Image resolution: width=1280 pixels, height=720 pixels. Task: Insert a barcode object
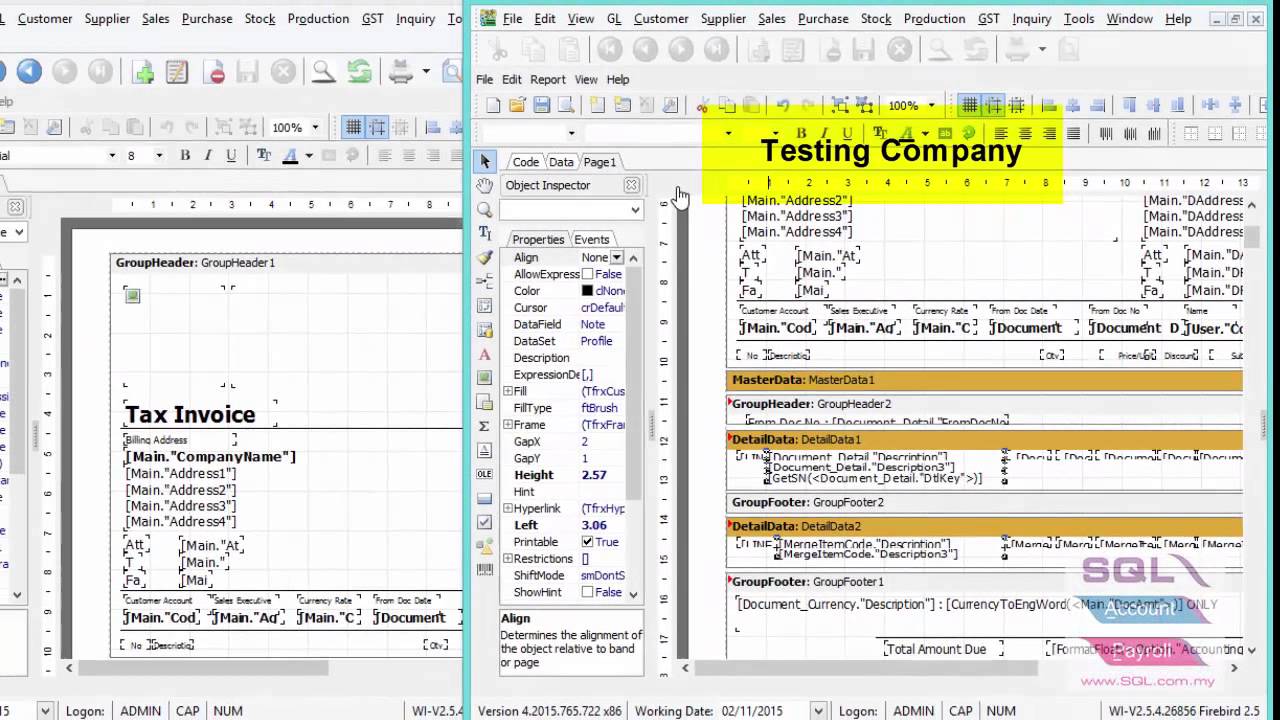click(x=485, y=570)
